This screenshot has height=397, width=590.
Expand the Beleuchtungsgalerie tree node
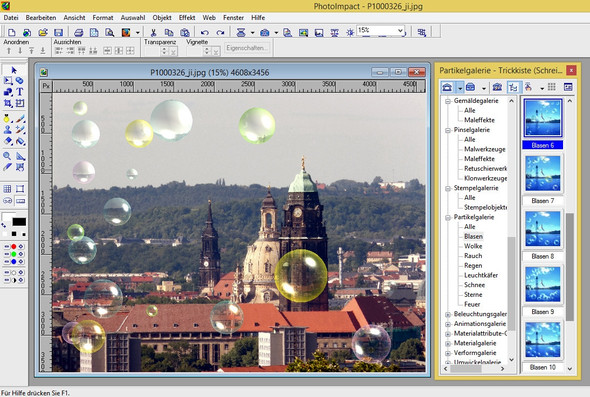448,314
